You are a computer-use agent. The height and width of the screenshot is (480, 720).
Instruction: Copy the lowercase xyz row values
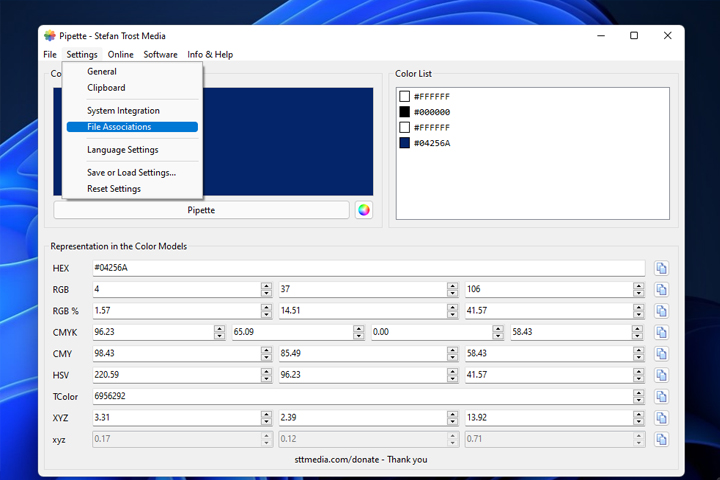point(661,440)
